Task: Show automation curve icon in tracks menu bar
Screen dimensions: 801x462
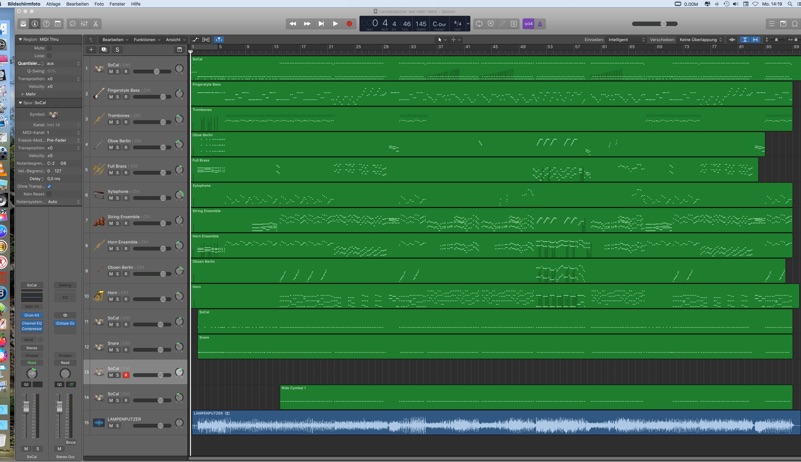Action: [x=196, y=39]
